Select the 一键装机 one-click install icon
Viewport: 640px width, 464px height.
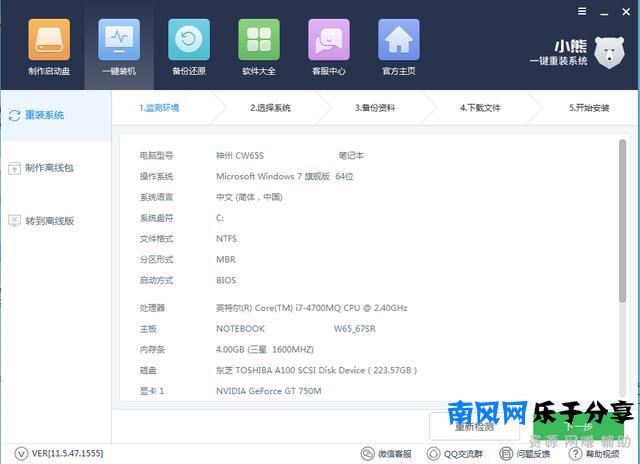119,47
